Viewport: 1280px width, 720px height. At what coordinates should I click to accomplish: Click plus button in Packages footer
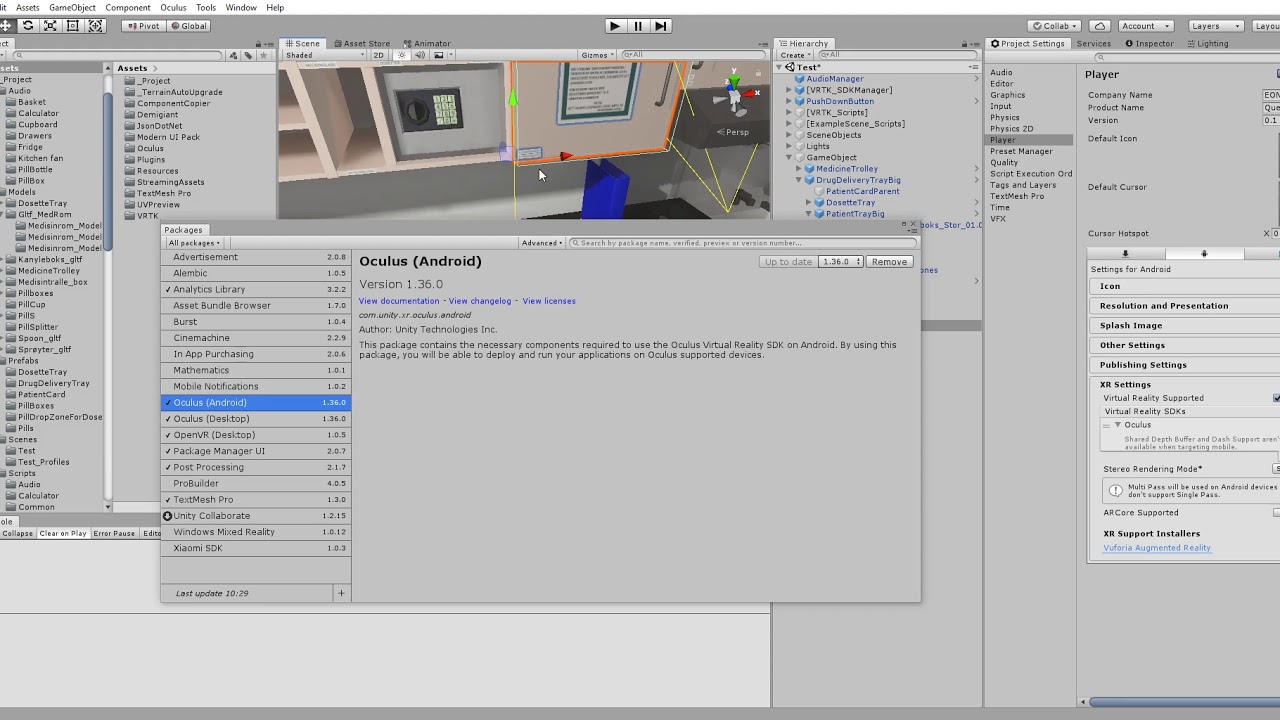tap(341, 593)
